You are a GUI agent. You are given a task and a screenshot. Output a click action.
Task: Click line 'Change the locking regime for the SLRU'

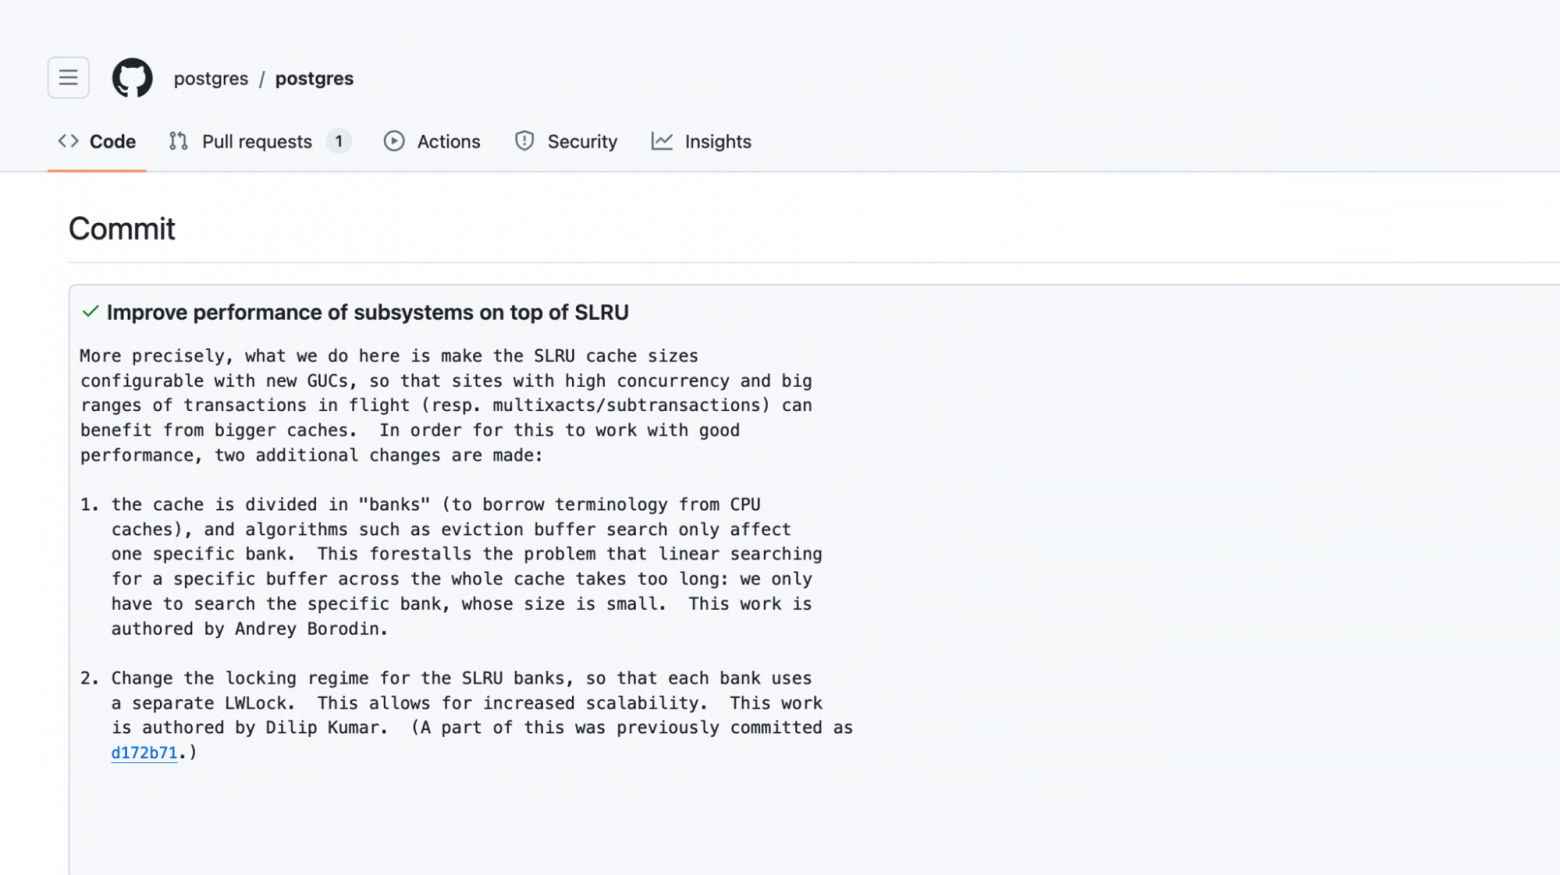[x=461, y=678]
